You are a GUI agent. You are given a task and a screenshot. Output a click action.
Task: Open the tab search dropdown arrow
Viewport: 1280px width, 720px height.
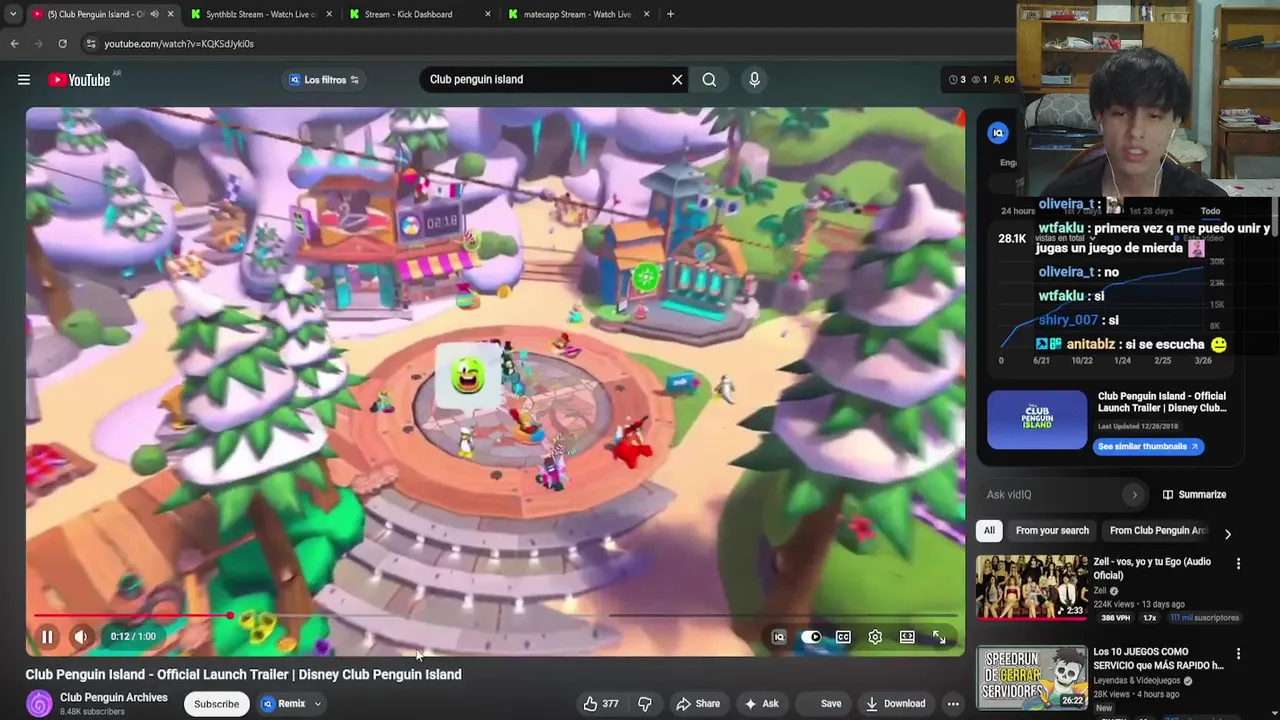point(13,14)
